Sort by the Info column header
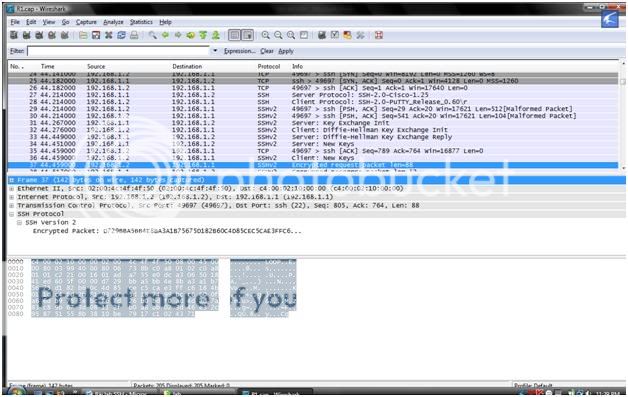 coord(298,67)
